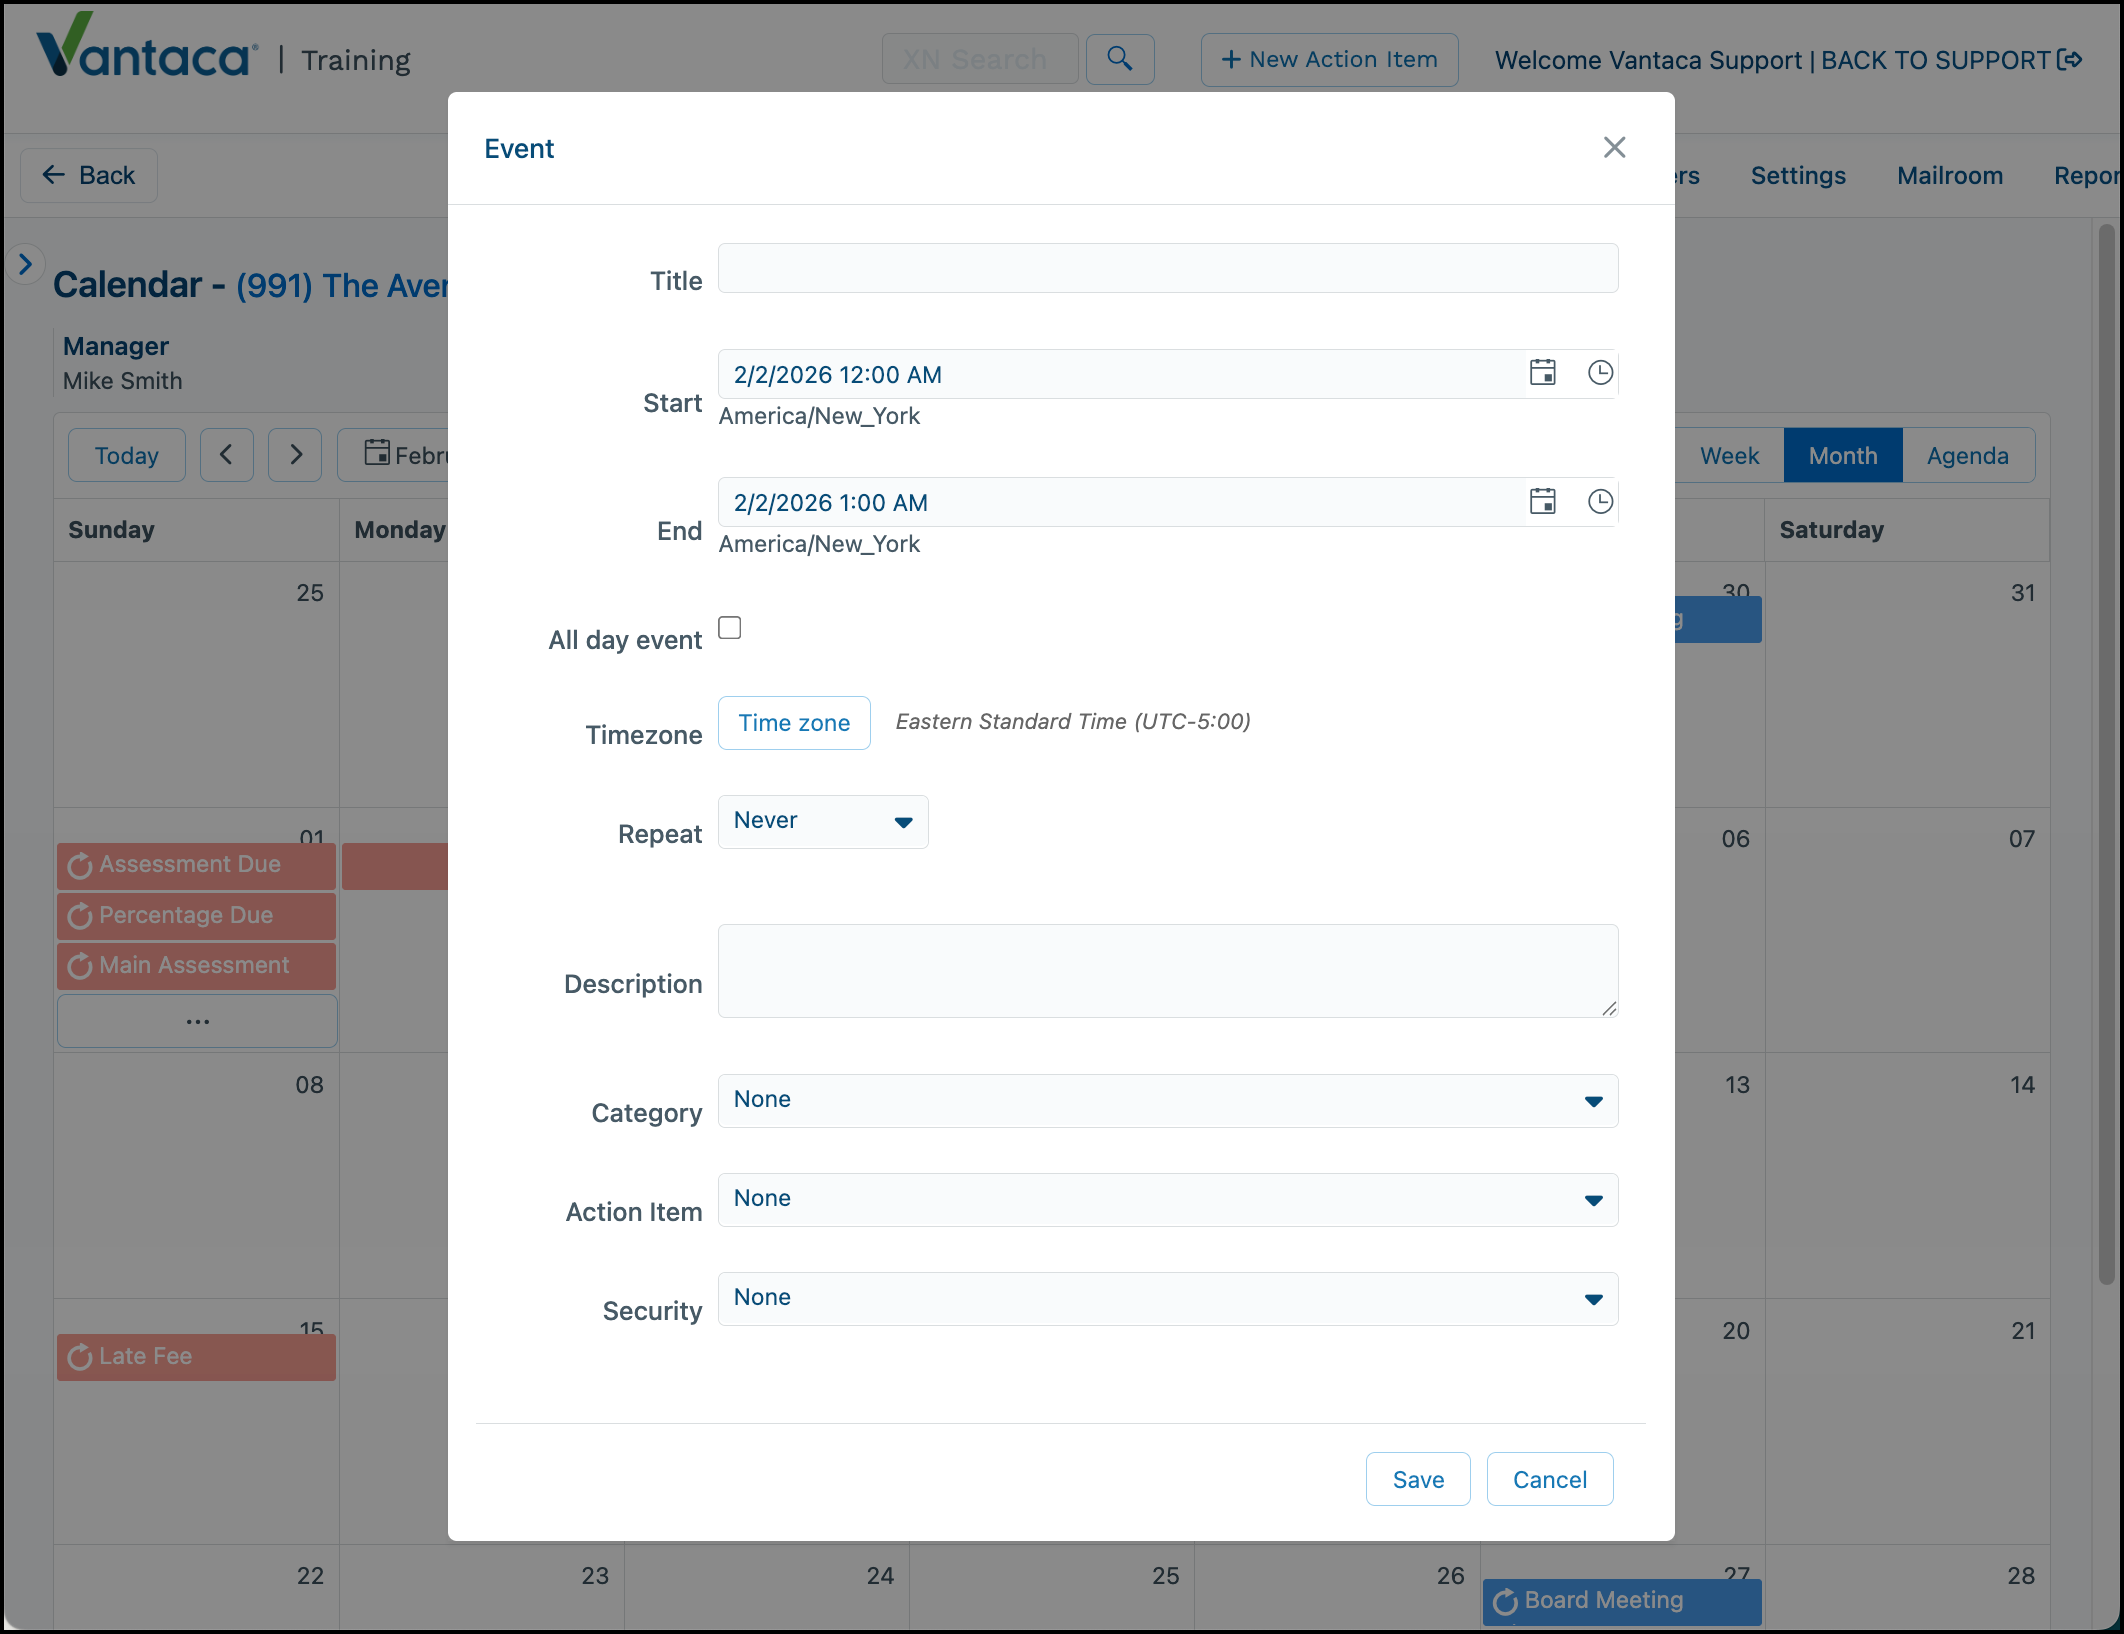The height and width of the screenshot is (1634, 2124).
Task: Open the Assessment Due event
Action: click(x=196, y=865)
